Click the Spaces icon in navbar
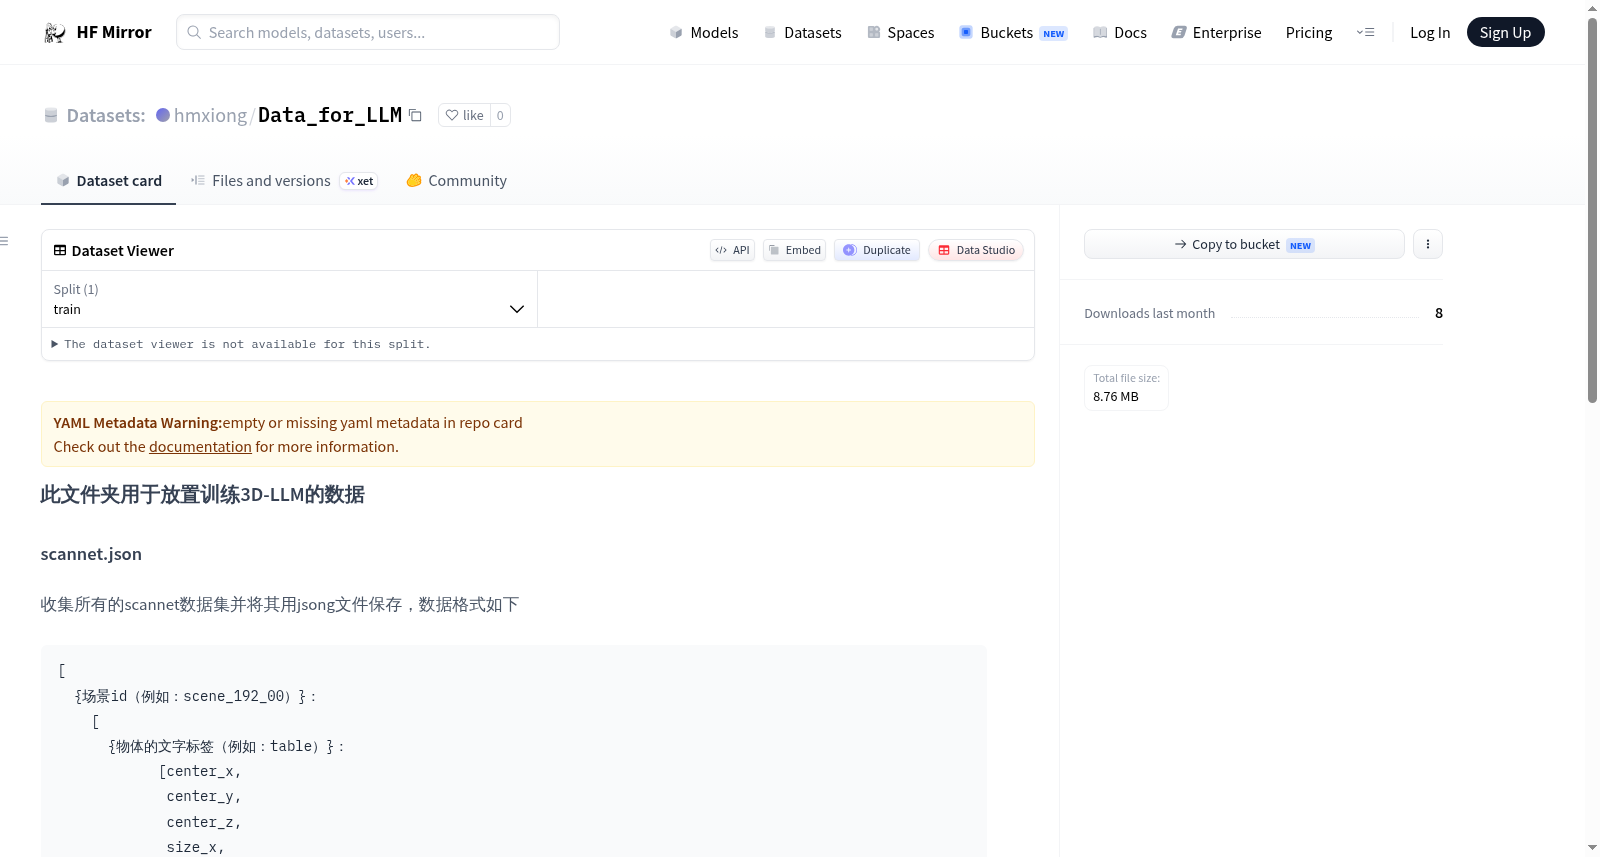 [874, 33]
